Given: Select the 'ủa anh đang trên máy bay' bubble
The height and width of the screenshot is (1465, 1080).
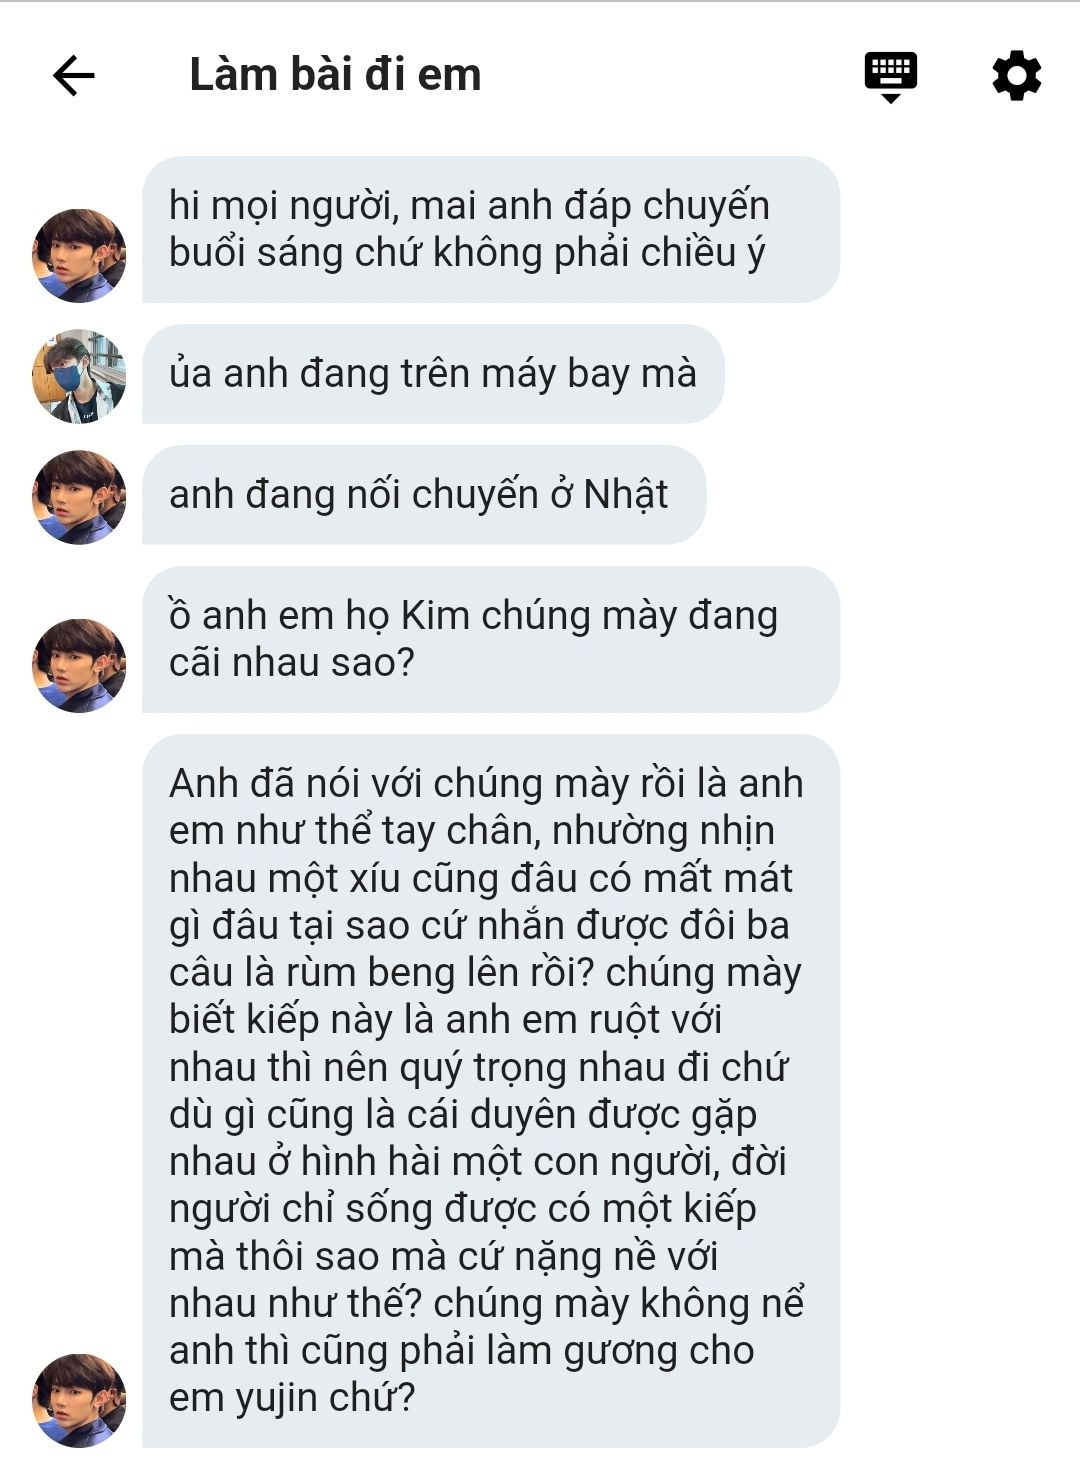Looking at the screenshot, I should 432,374.
